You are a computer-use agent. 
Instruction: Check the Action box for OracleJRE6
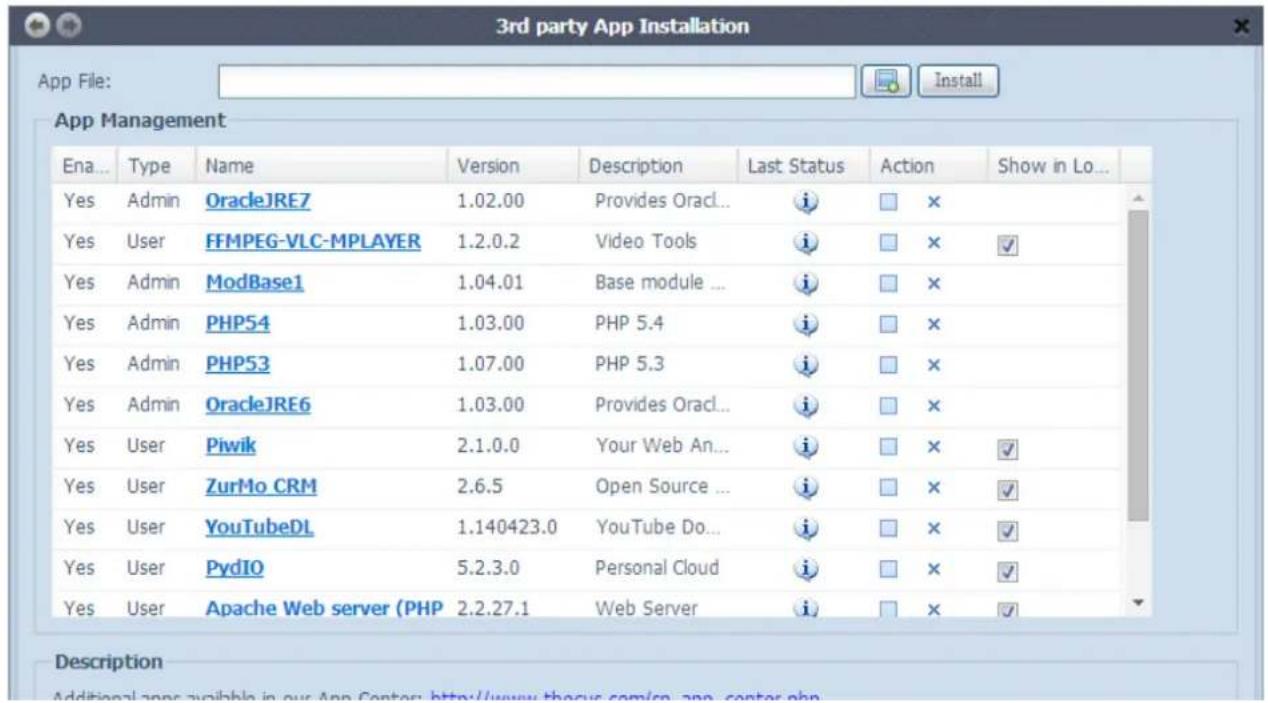[x=888, y=407]
